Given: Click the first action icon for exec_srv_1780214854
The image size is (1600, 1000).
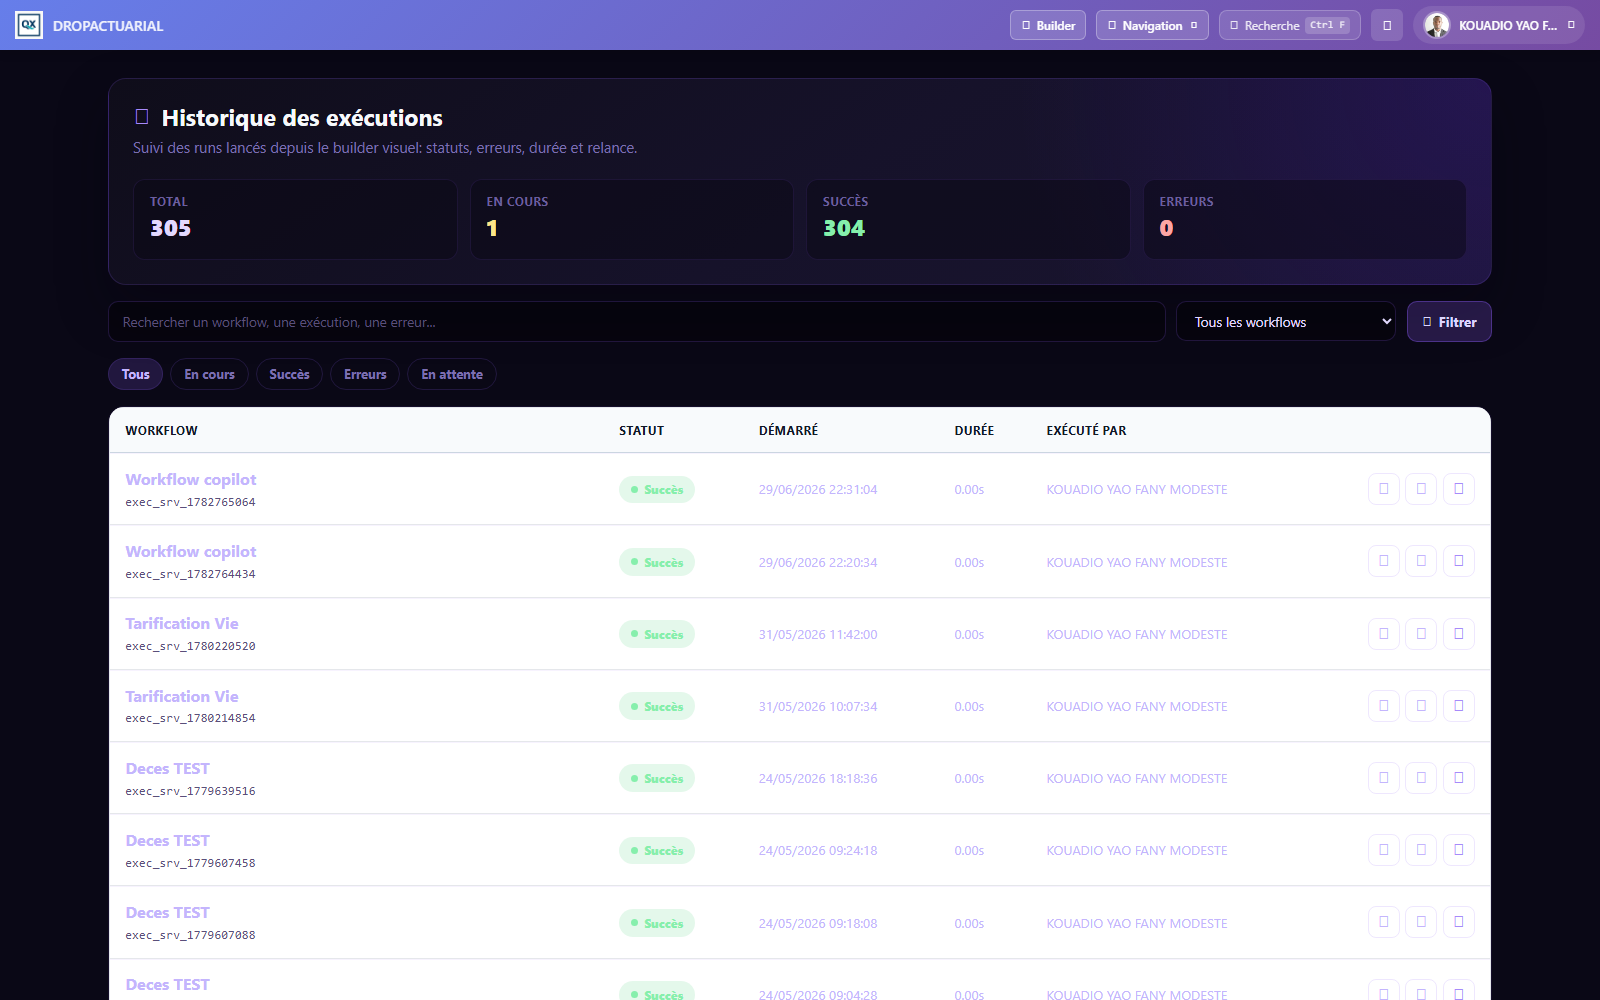Looking at the screenshot, I should click(1384, 706).
